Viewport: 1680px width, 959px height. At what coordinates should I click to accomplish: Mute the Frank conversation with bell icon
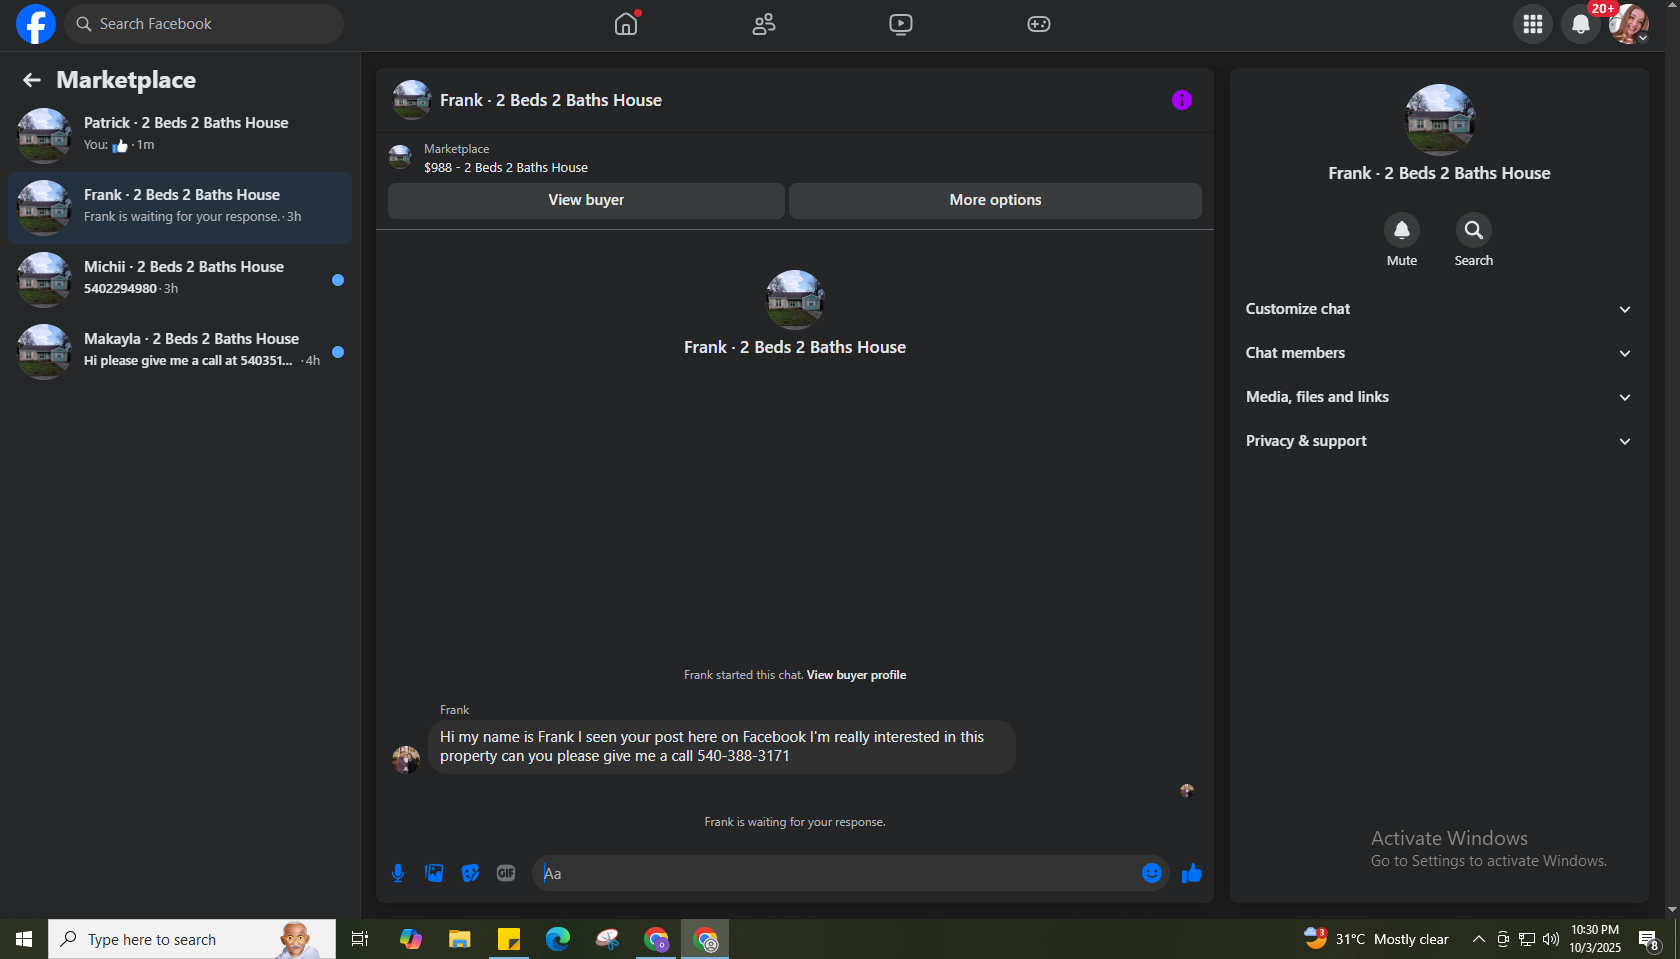tap(1402, 230)
